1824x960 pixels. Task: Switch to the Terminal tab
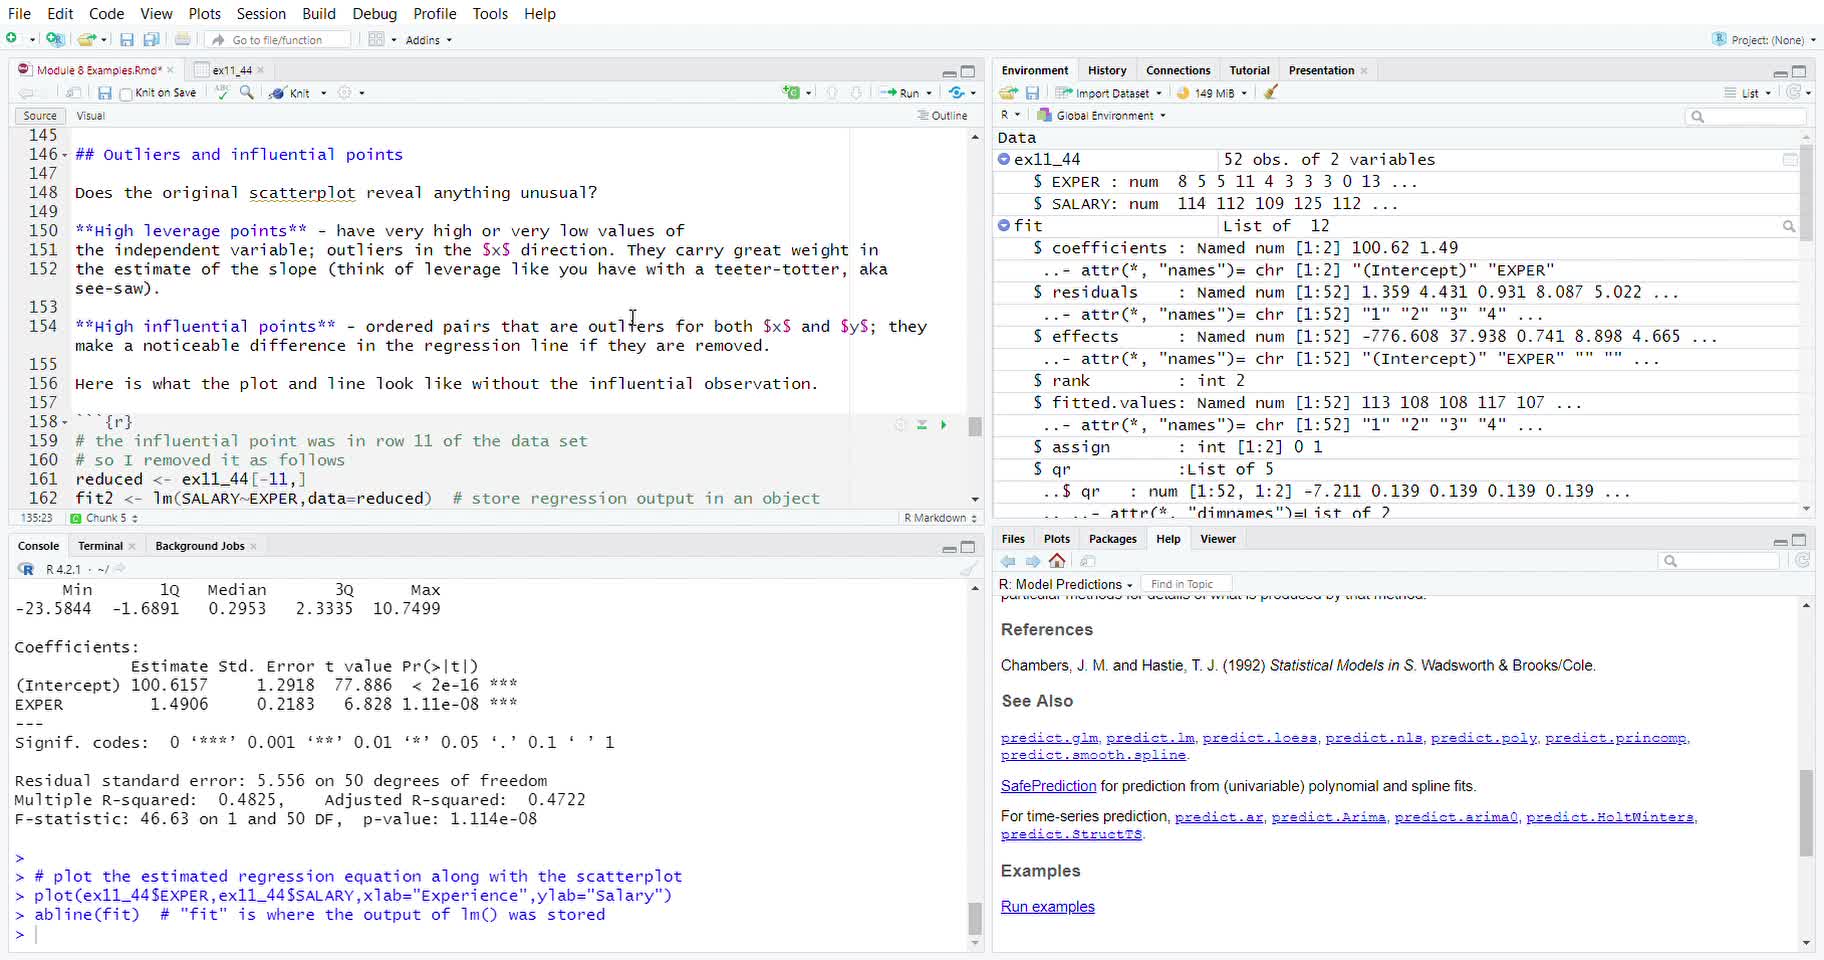(101, 546)
